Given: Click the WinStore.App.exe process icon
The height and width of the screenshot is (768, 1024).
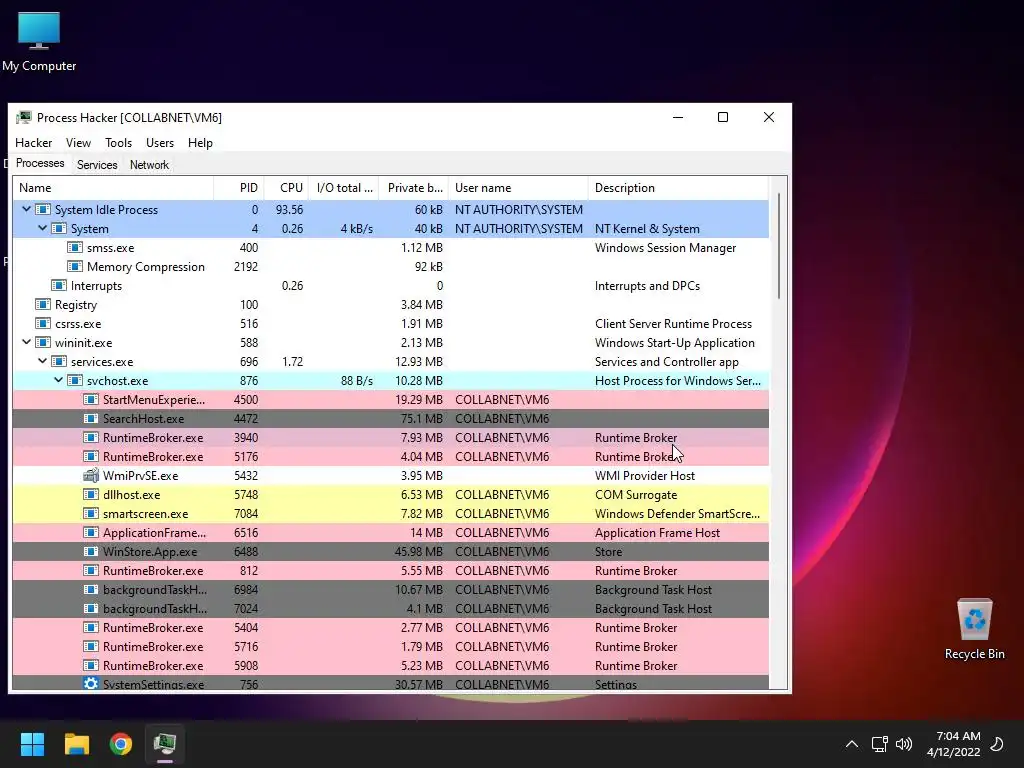Looking at the screenshot, I should (x=91, y=551).
